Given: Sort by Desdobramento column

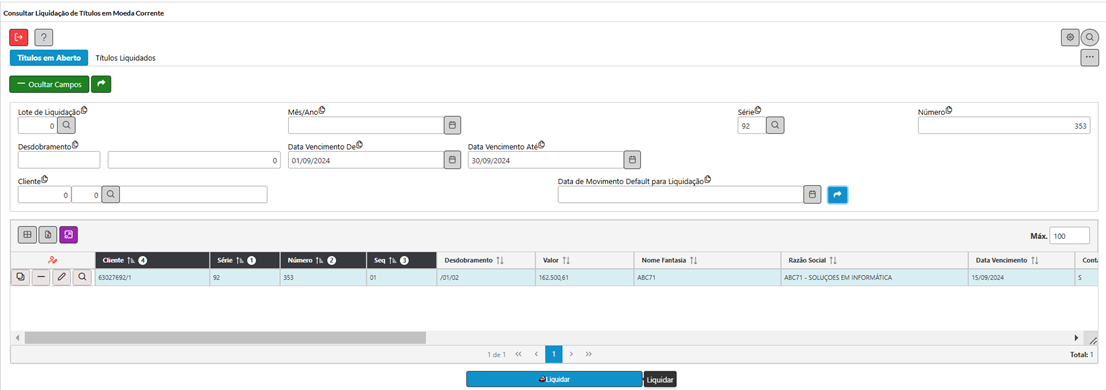Looking at the screenshot, I should coord(485,260).
